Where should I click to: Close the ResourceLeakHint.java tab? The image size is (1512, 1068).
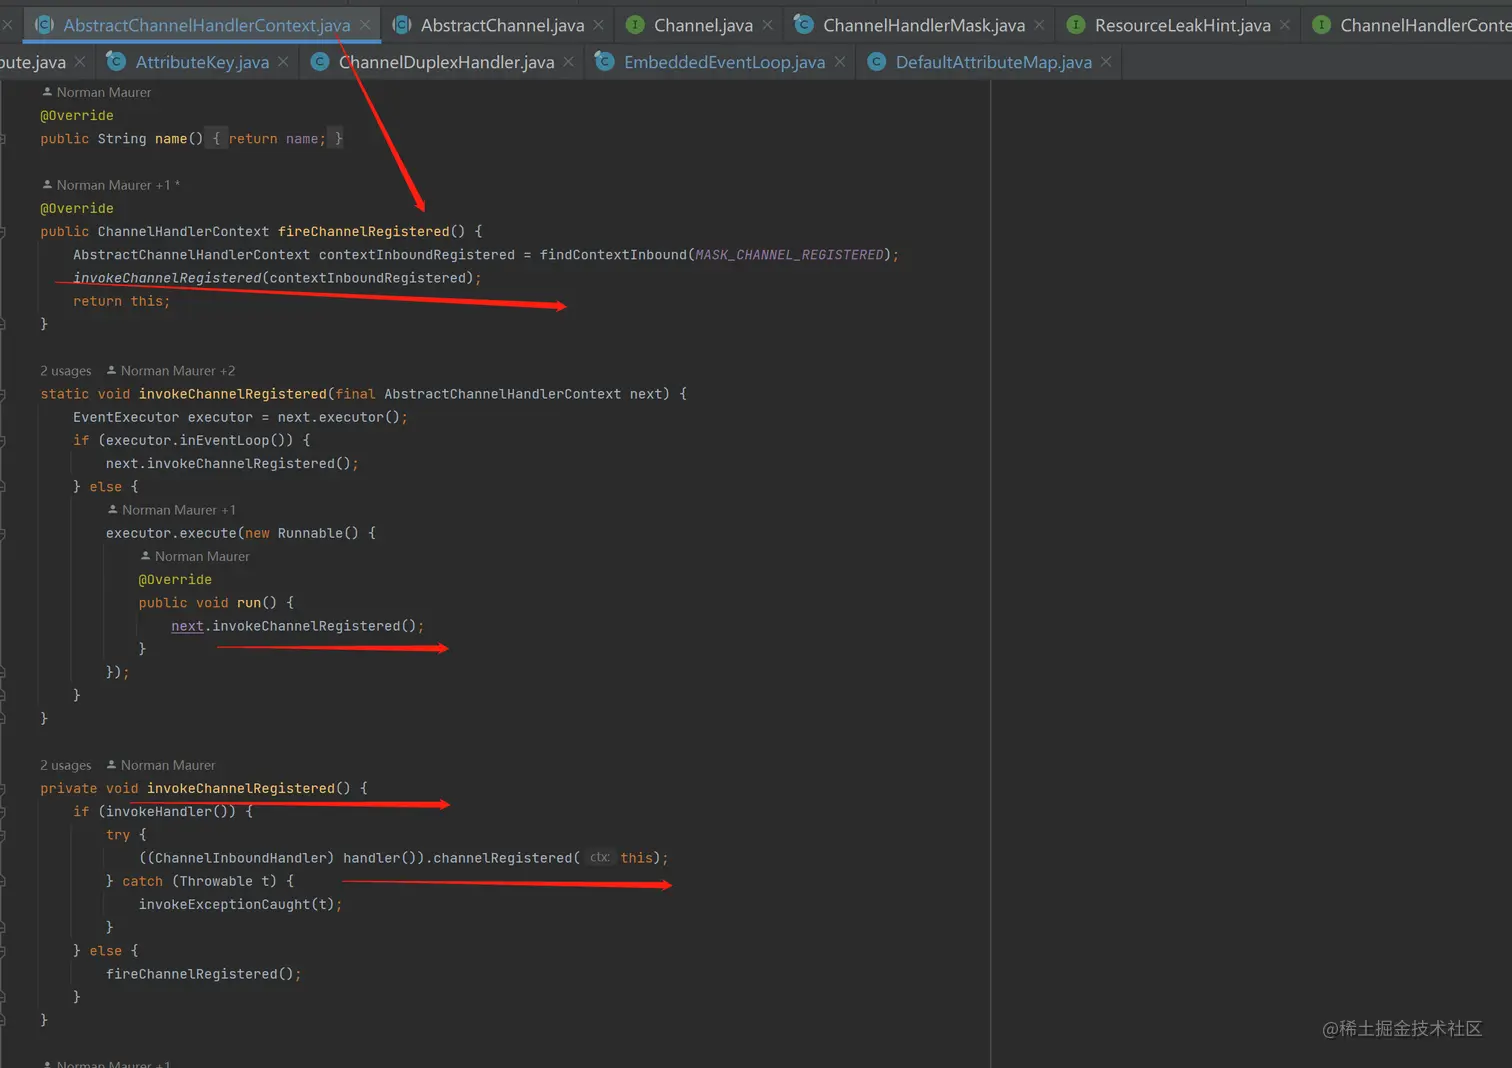coord(1285,25)
